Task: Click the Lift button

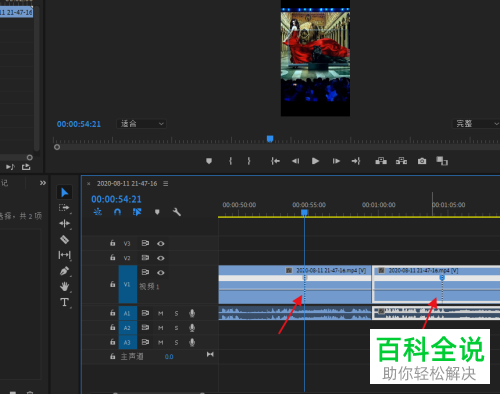Action: tap(381, 161)
